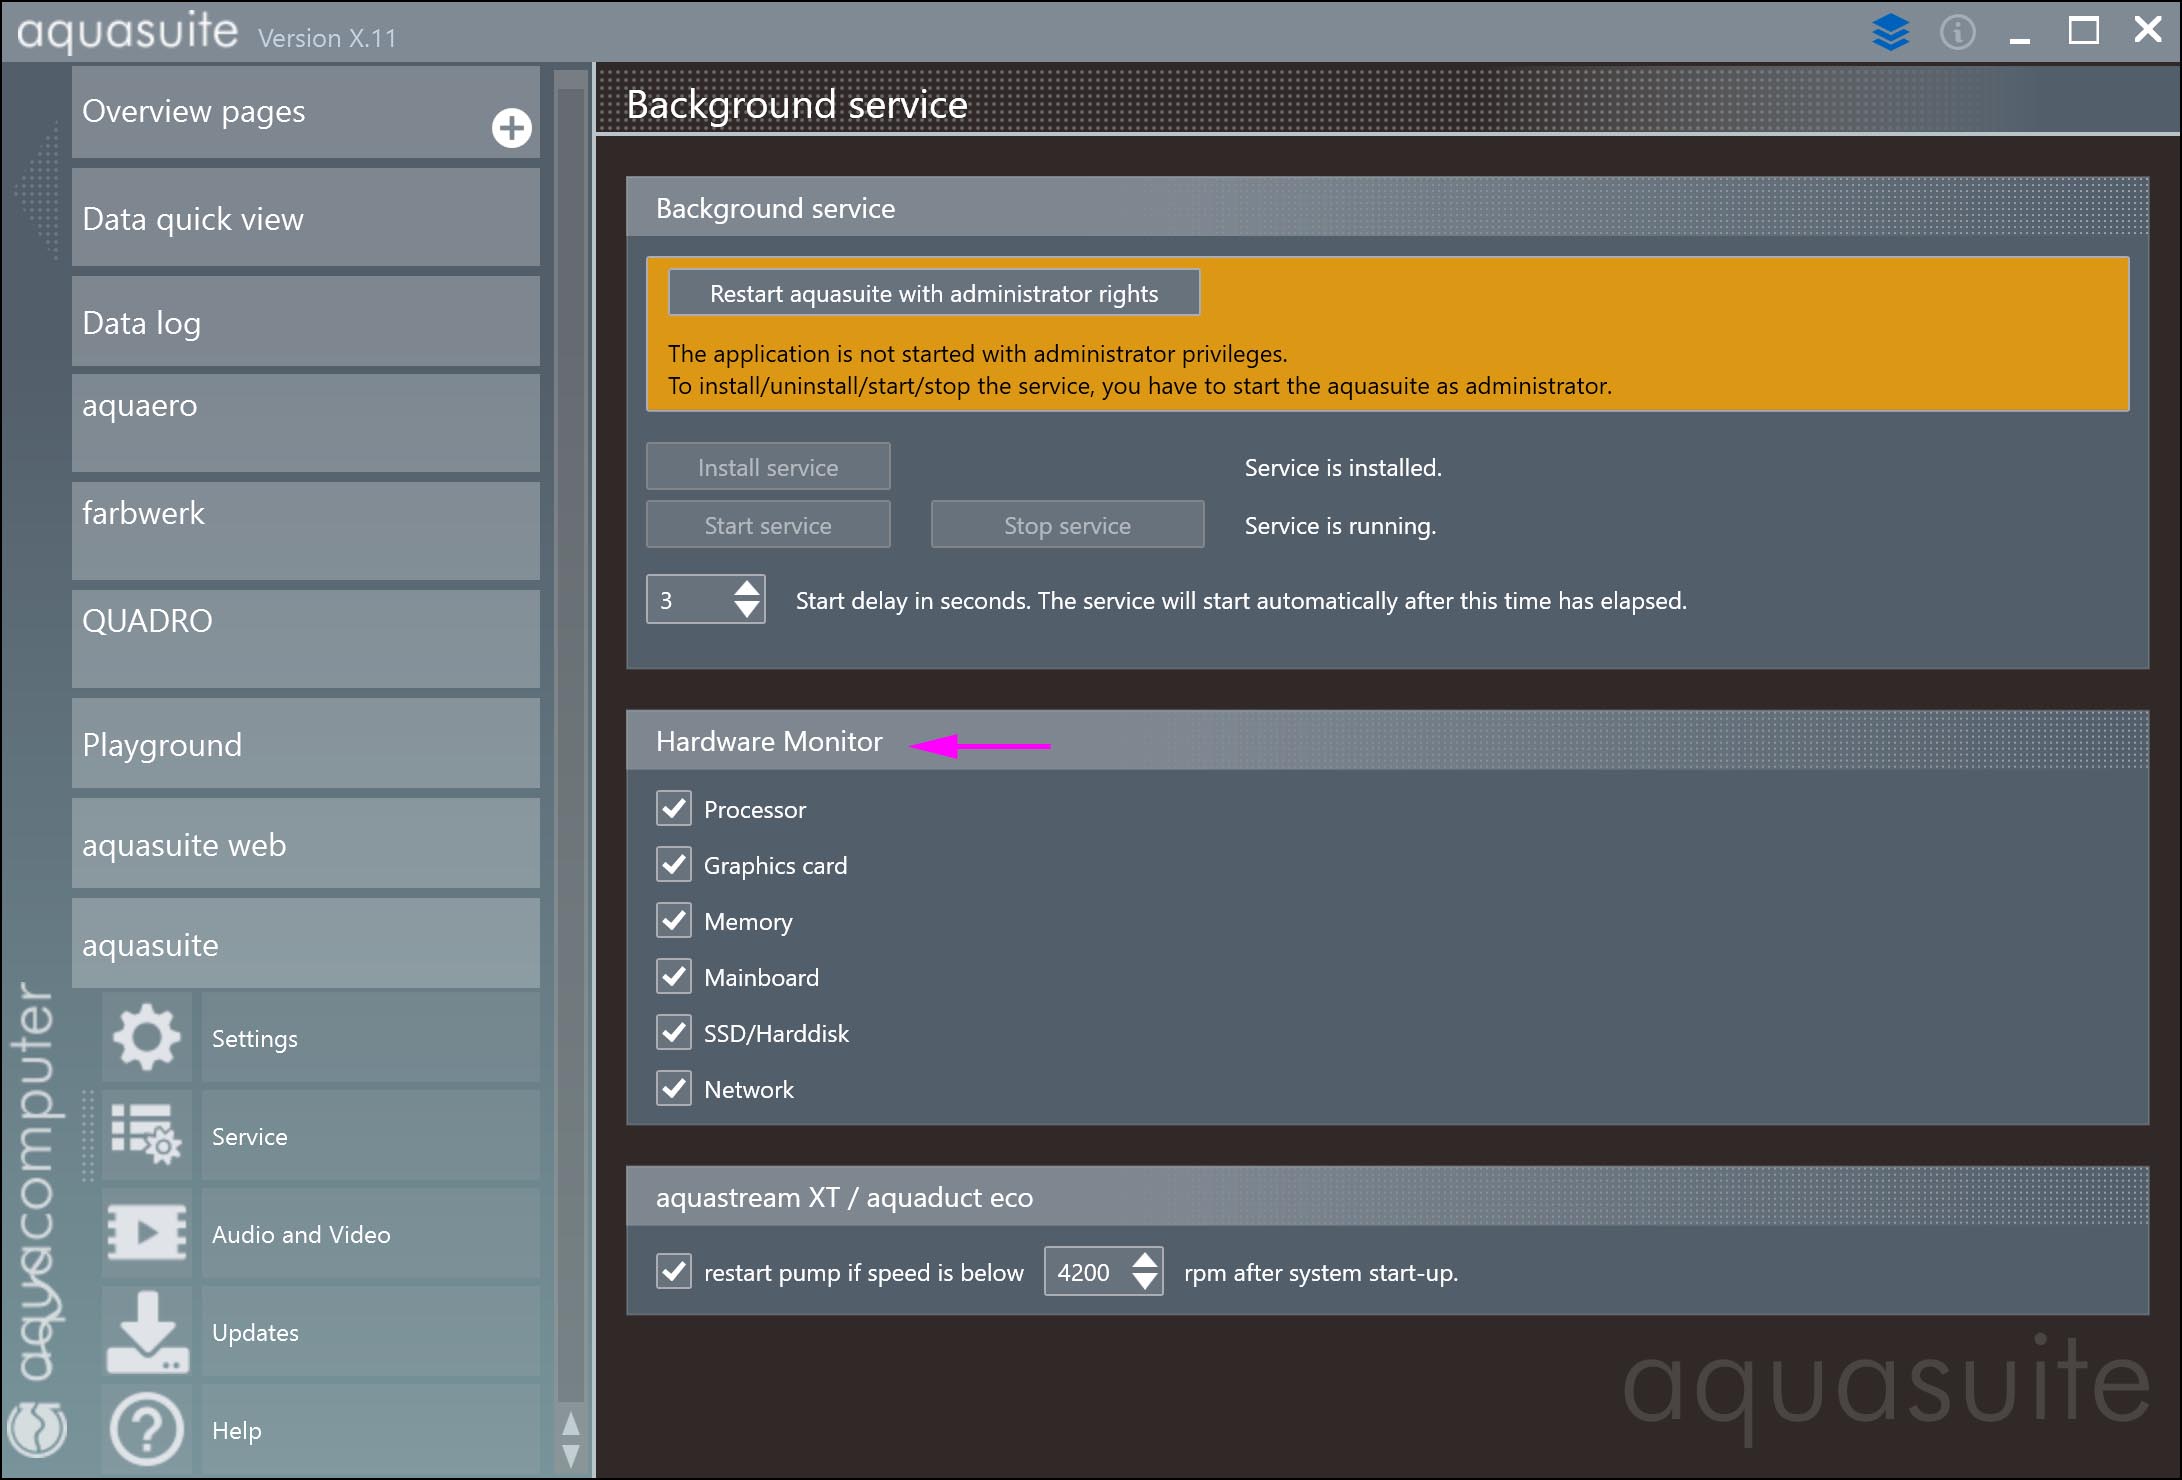Screen dimensions: 2182x1480
Task: Open the info icon in title bar
Action: [x=1957, y=32]
